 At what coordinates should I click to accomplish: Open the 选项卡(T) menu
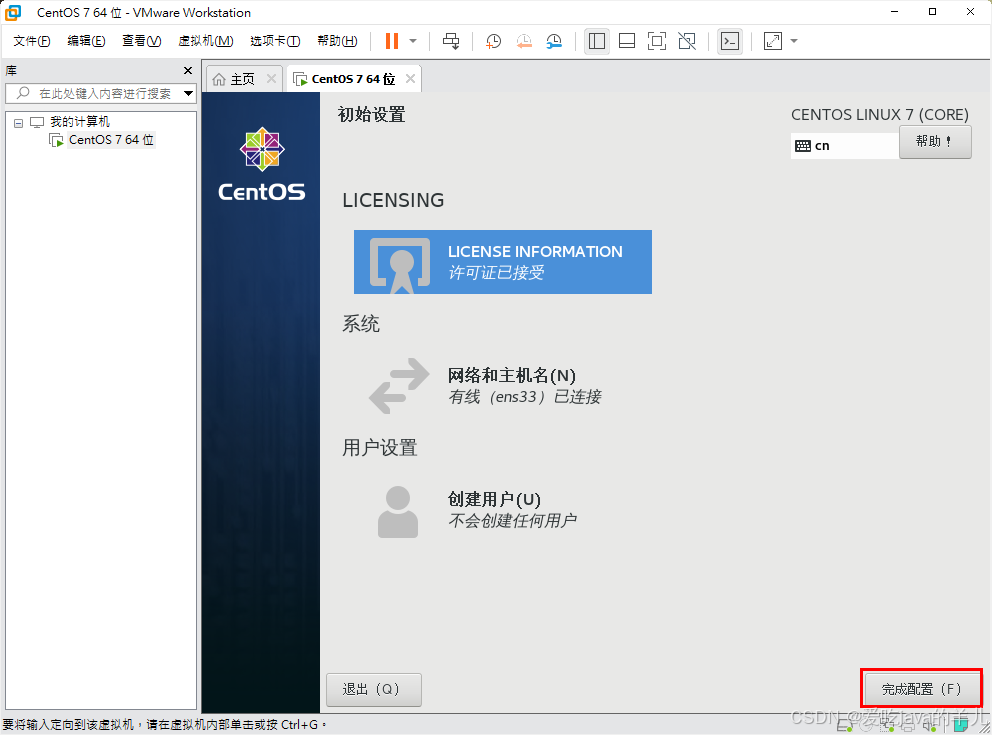coord(275,41)
